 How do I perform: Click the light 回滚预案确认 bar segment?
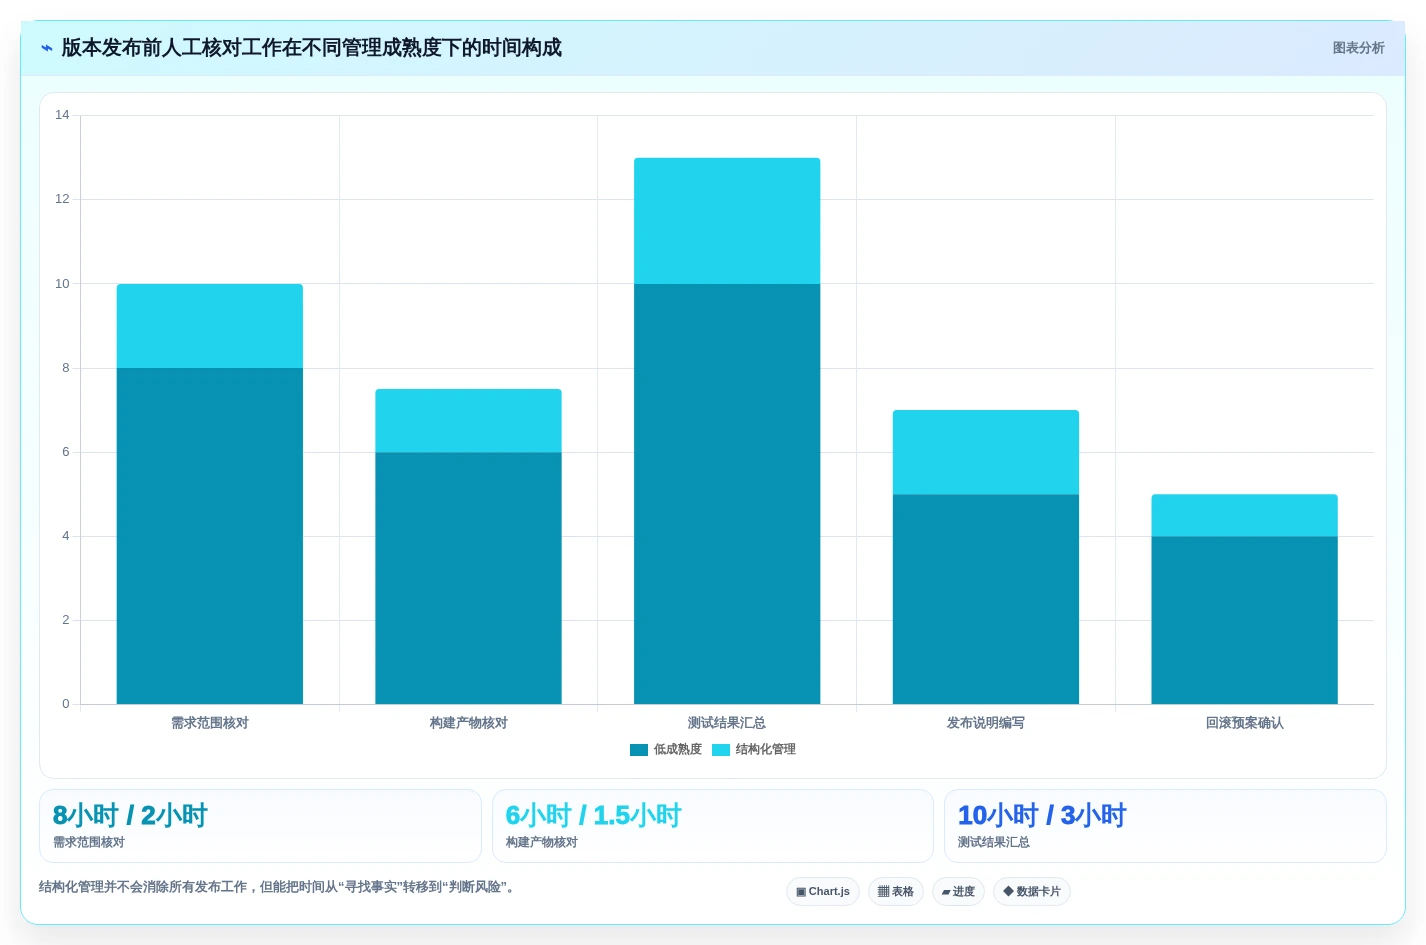point(1244,515)
